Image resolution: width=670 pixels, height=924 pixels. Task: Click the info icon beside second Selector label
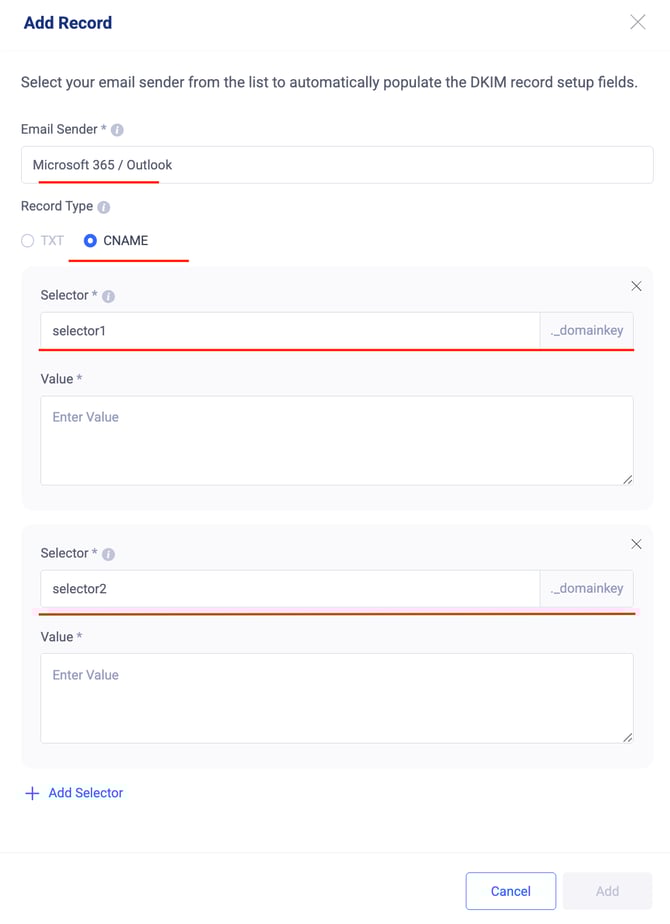(108, 554)
